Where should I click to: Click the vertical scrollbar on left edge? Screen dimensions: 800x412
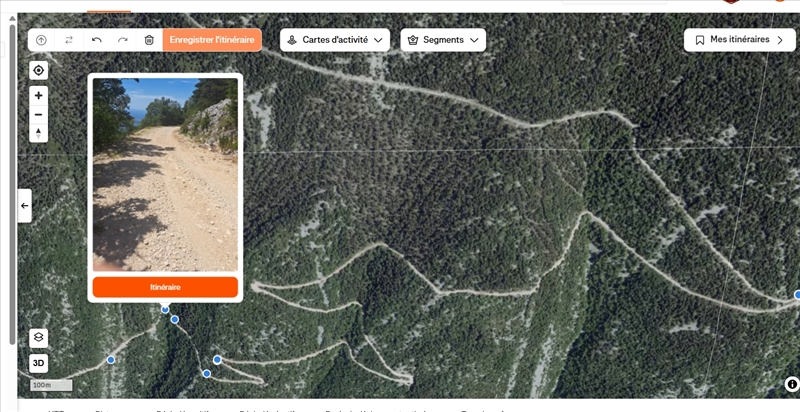[x=13, y=184]
